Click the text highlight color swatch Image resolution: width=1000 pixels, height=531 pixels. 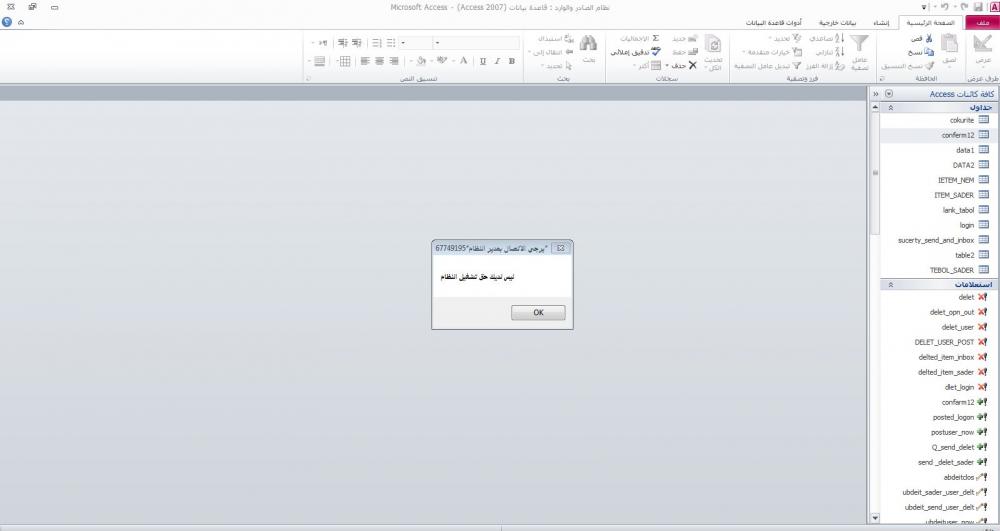[x=441, y=61]
